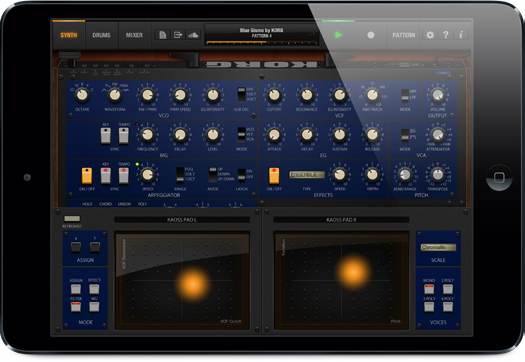Switch to the DRUMS tab
This screenshot has height=362, width=525.
(x=101, y=35)
